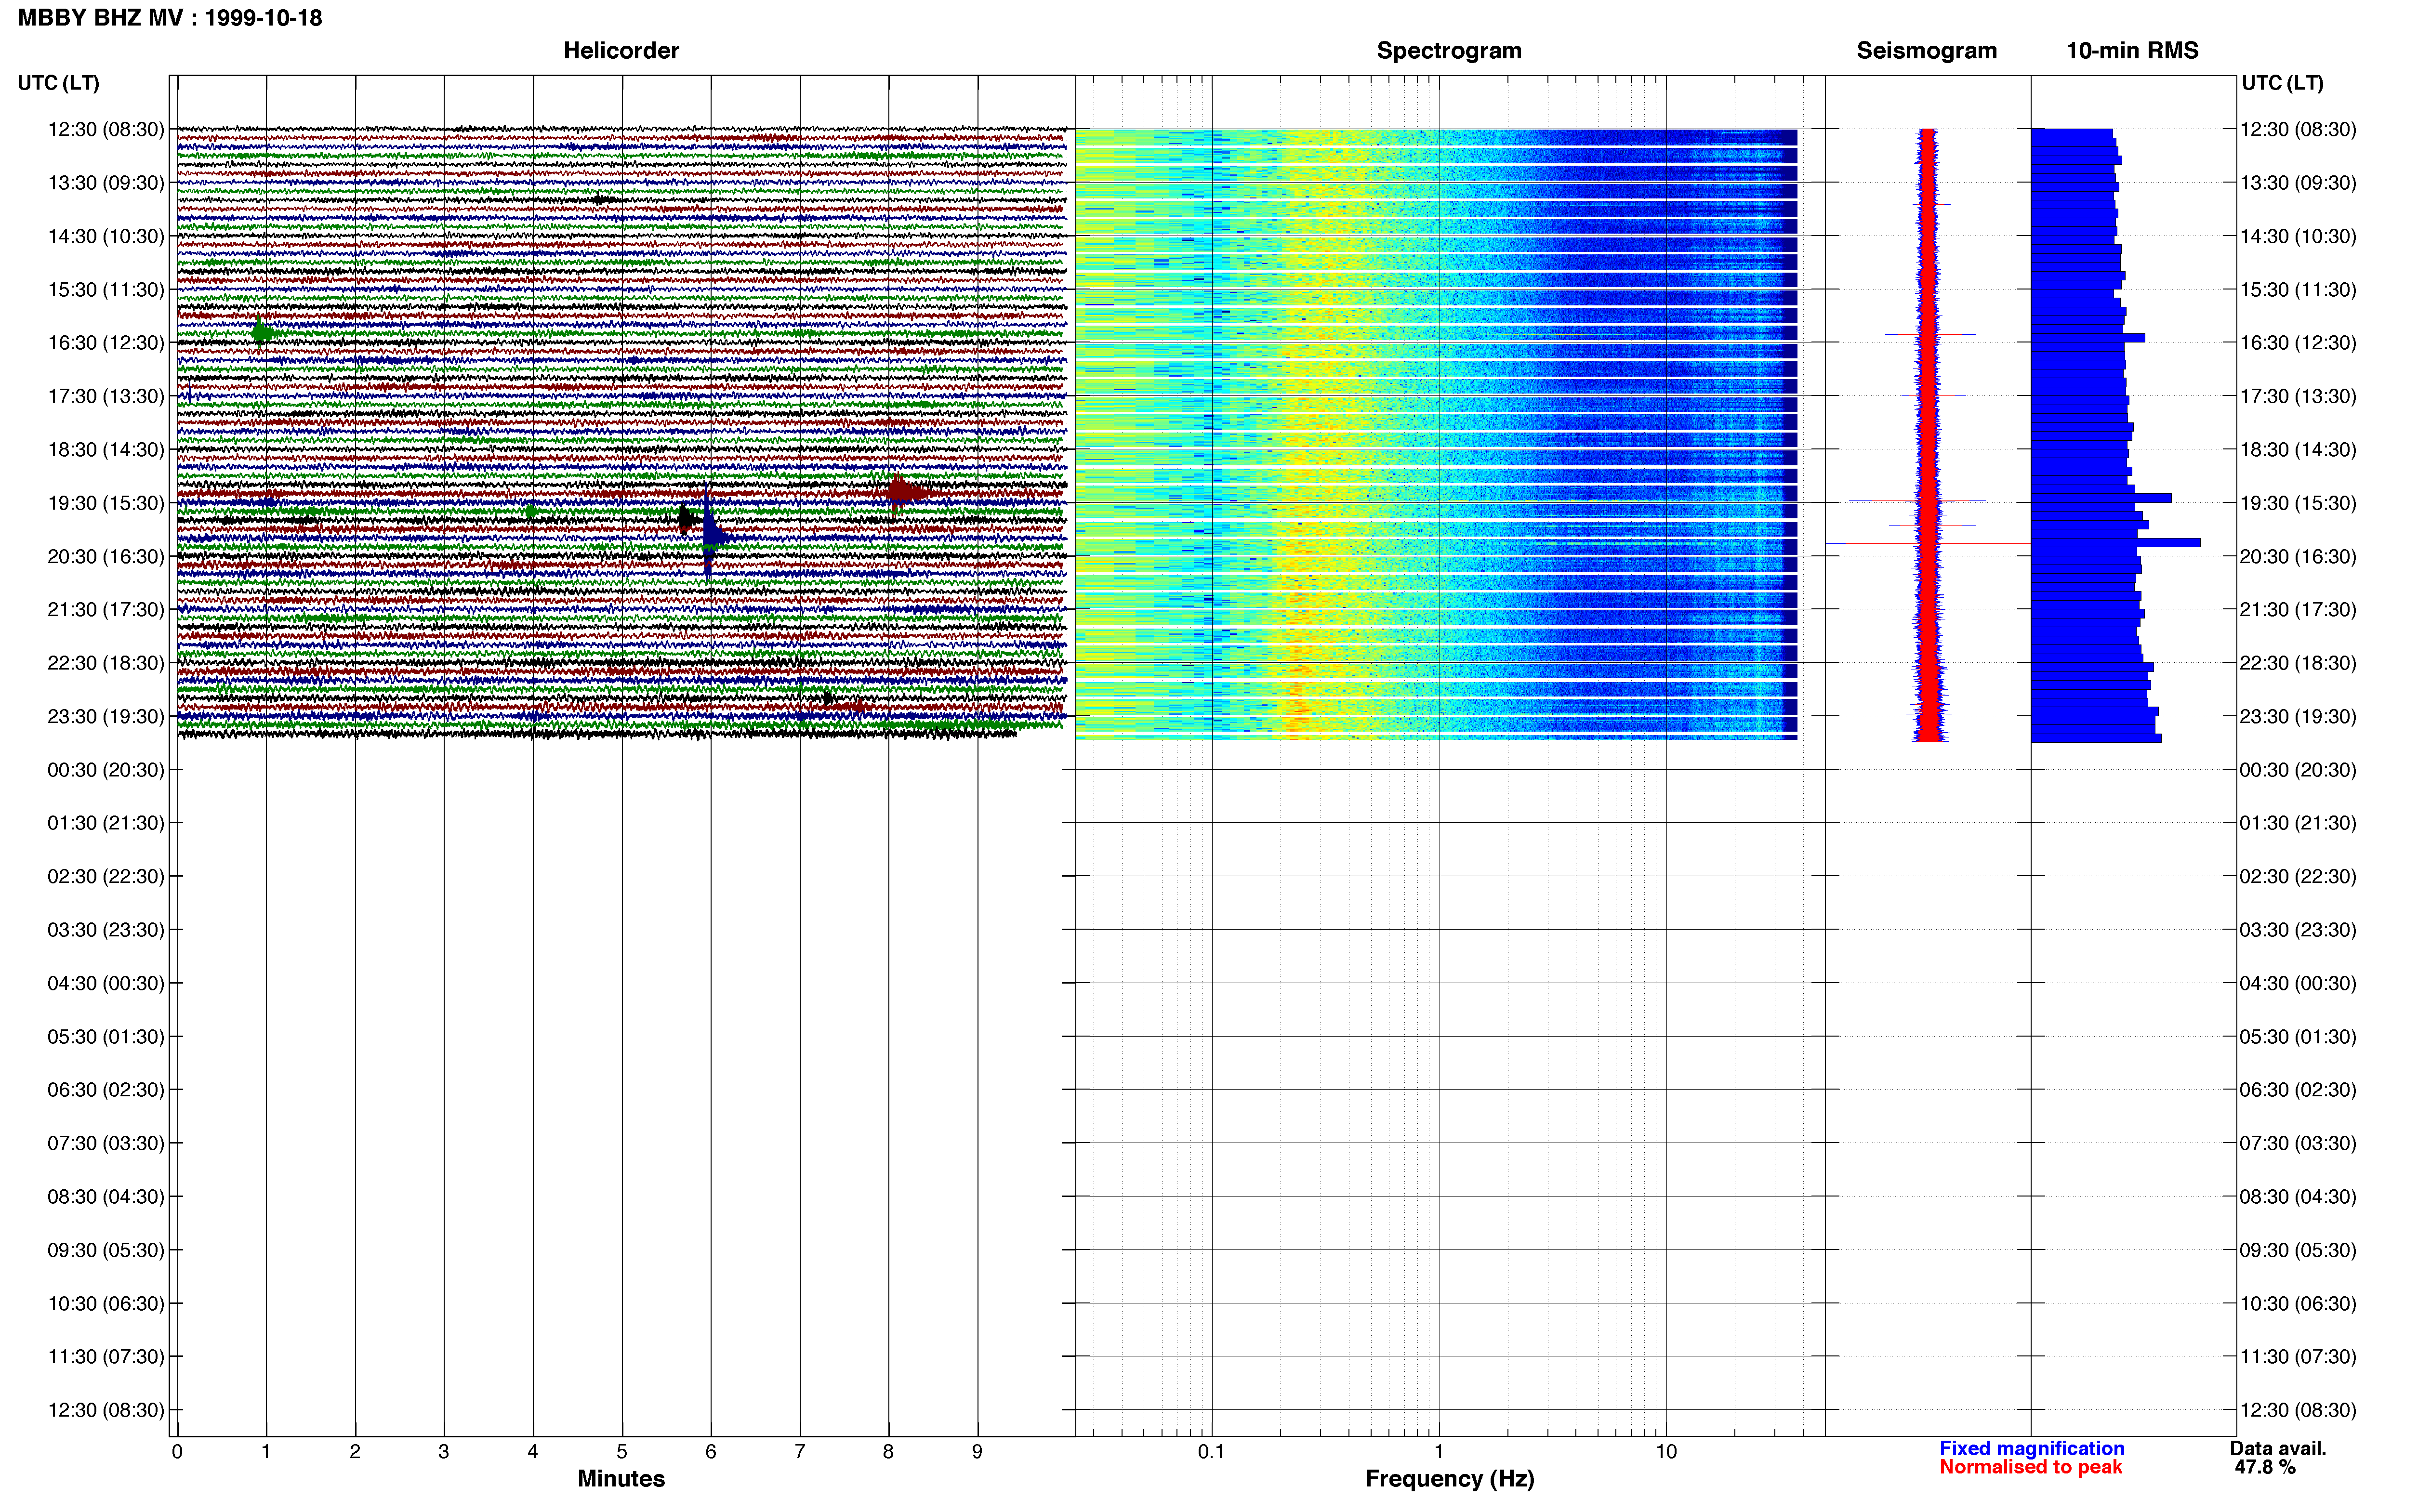The width and height of the screenshot is (2418, 1512).
Task: Click the left 19:30 (15:30) time label
Action: (x=106, y=503)
